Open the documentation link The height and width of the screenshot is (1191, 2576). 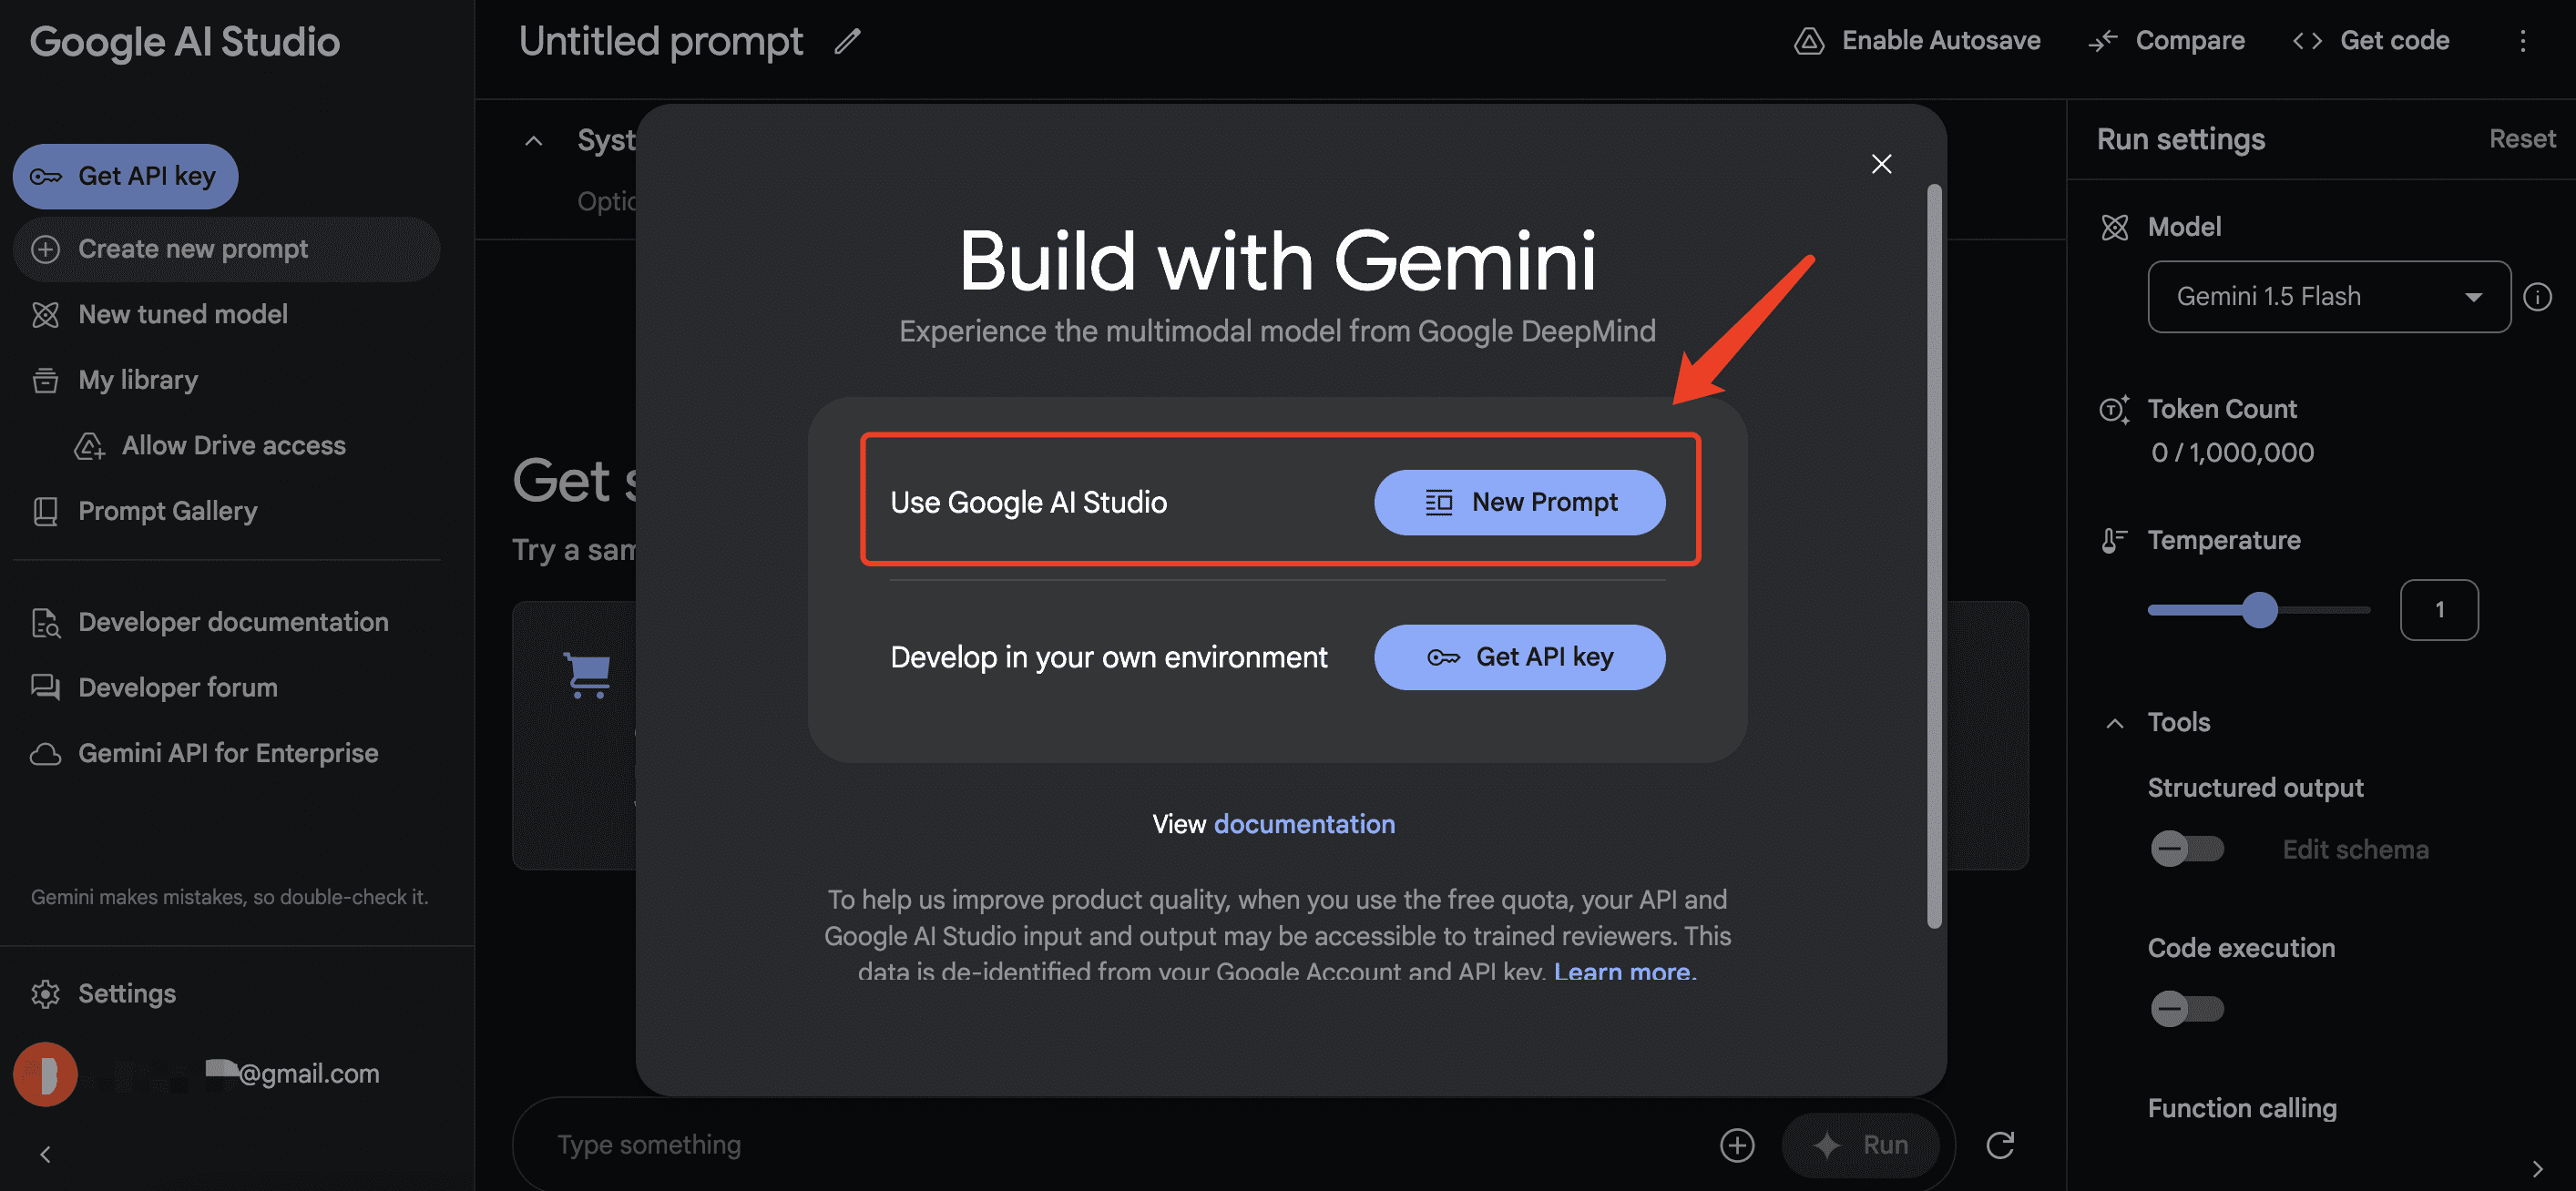click(1303, 824)
